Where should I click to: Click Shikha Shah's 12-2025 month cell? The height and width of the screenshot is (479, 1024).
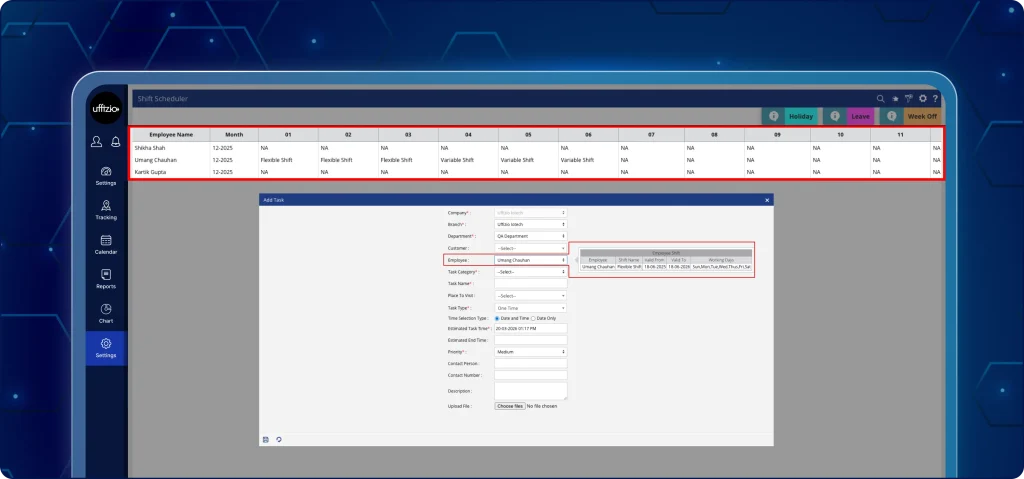223,148
